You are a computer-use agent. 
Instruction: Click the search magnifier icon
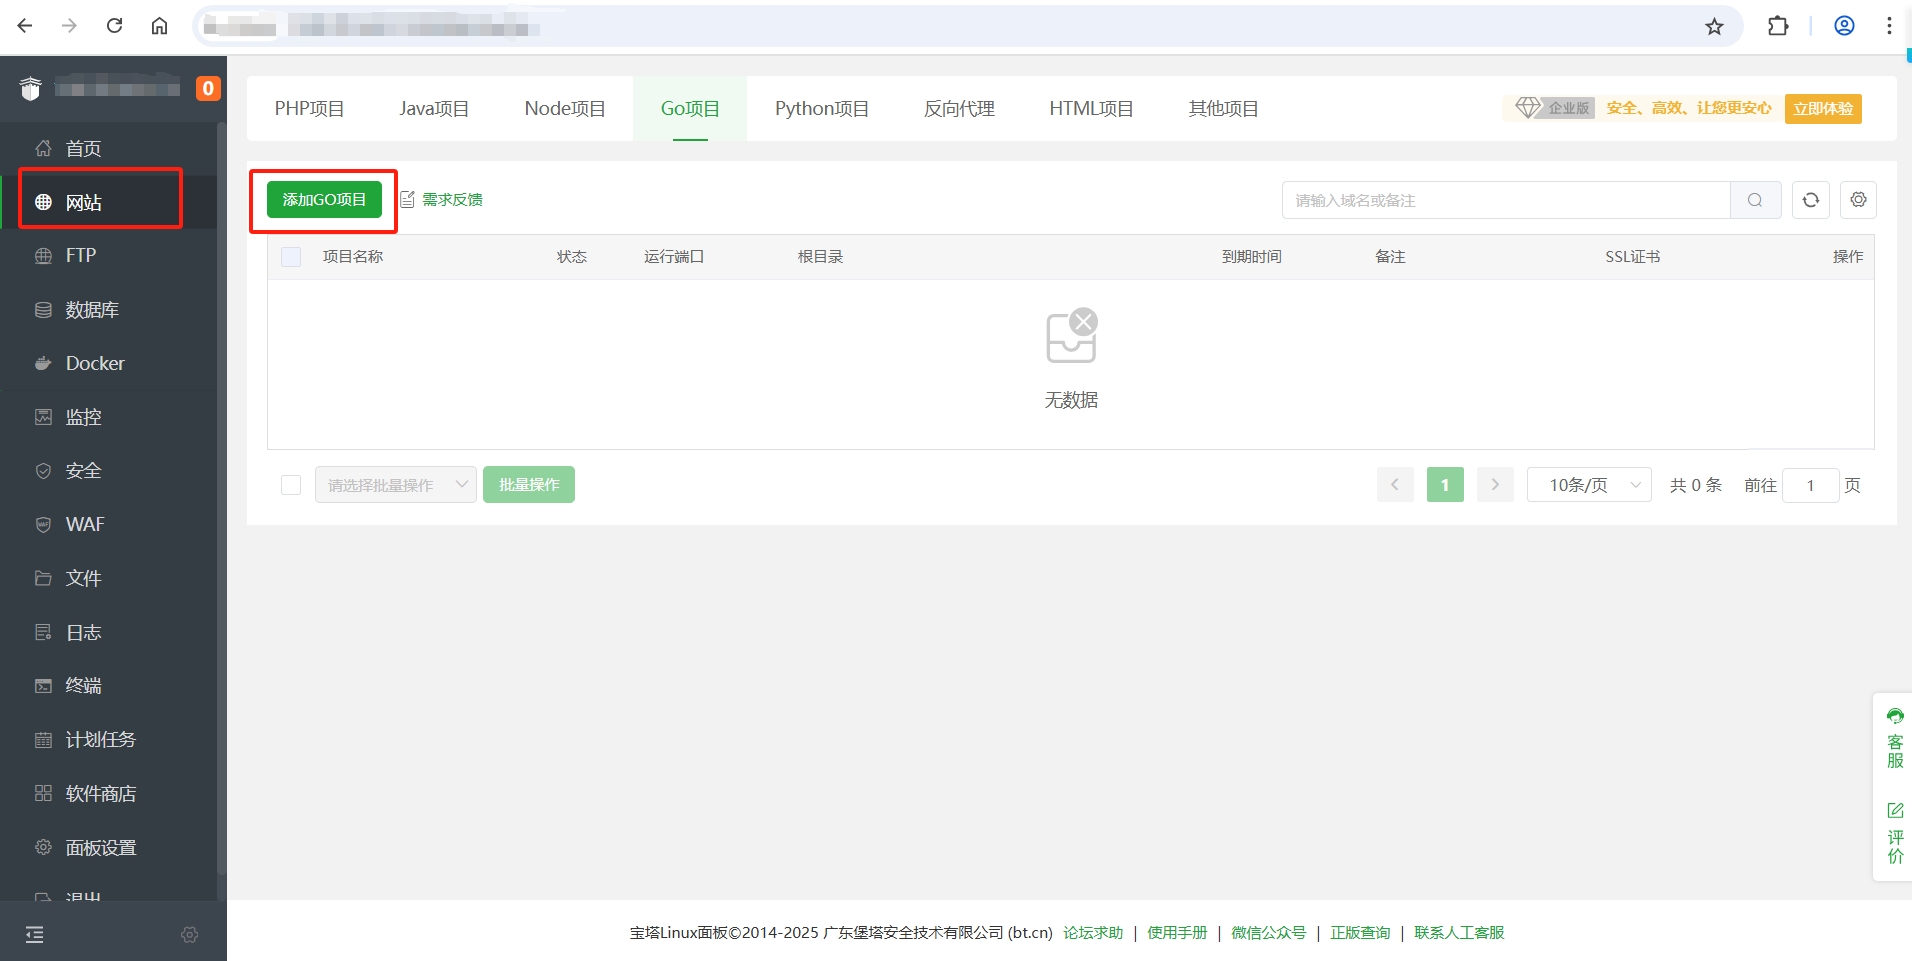pyautogui.click(x=1755, y=200)
